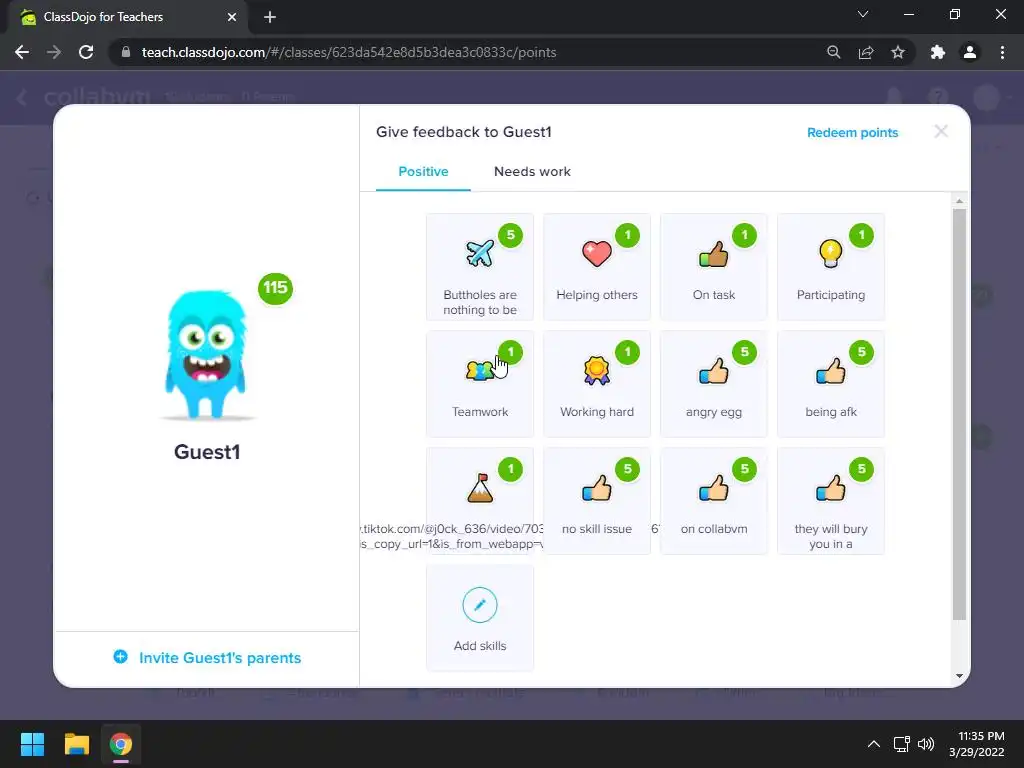The width and height of the screenshot is (1024, 768).
Task: Give the 'they will bury you in a' skill
Action: click(831, 501)
